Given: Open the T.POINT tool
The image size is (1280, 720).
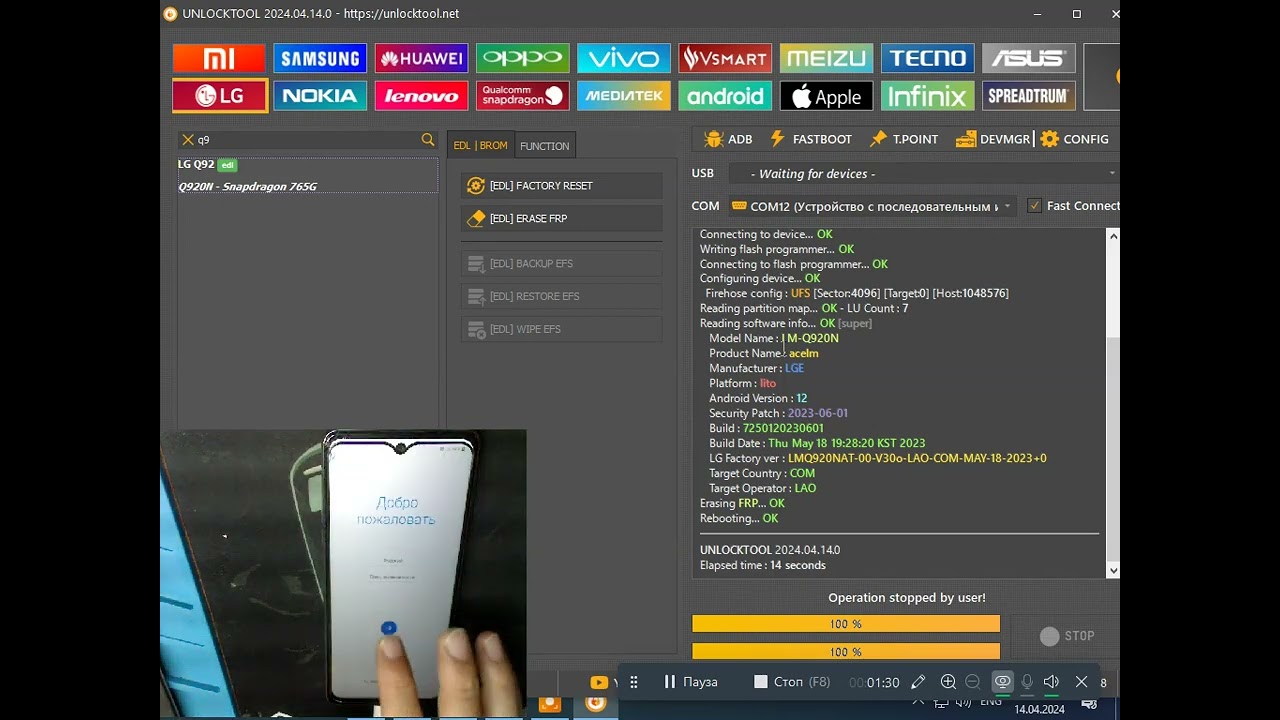Looking at the screenshot, I should (x=904, y=139).
